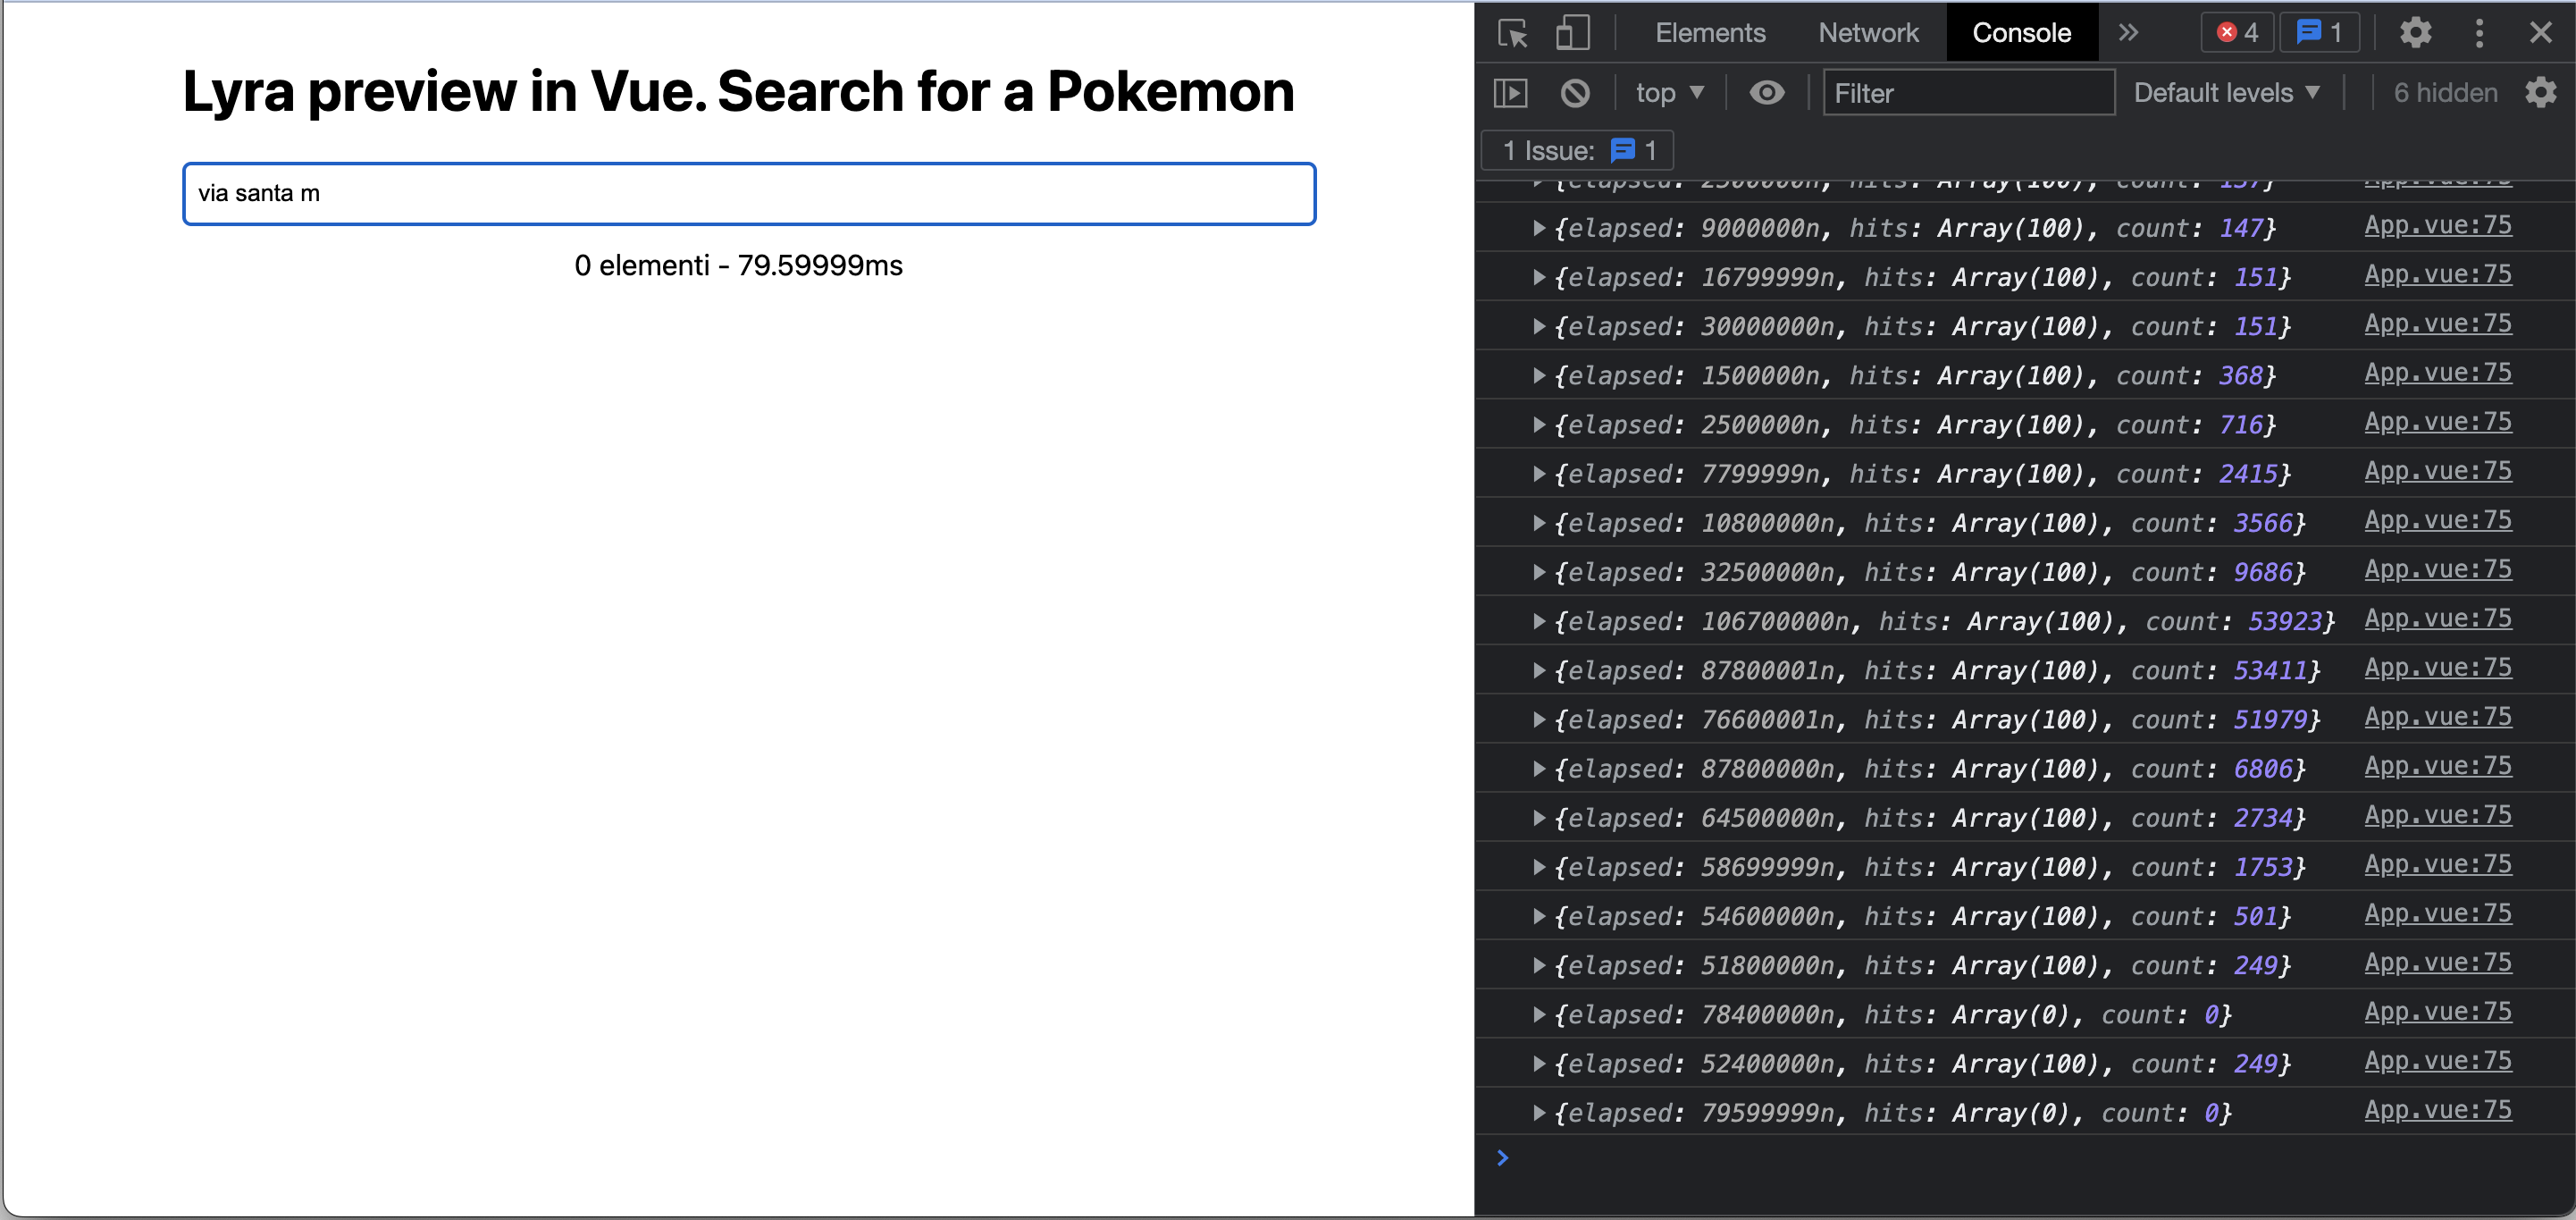
Task: Click the create live expression eye icon
Action: (1767, 92)
